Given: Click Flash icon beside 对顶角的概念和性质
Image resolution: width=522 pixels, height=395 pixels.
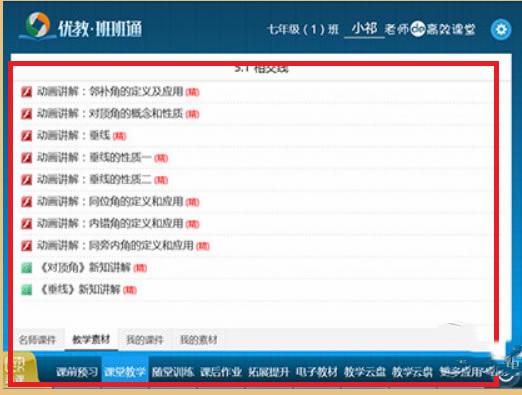Looking at the screenshot, I should [27, 114].
